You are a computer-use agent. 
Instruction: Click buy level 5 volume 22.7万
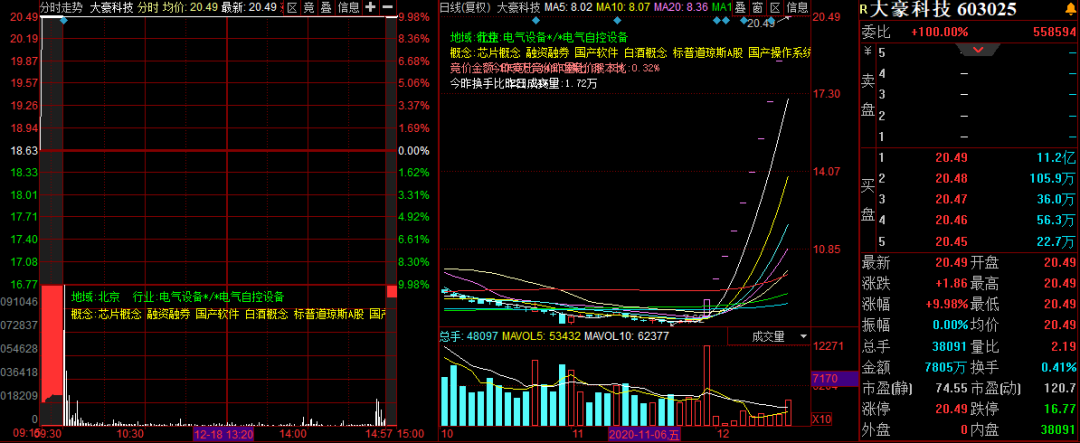pyautogui.click(x=1057, y=241)
